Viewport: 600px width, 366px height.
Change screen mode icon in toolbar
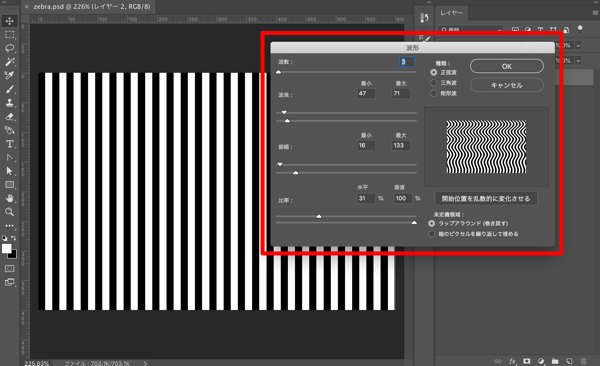tap(10, 283)
